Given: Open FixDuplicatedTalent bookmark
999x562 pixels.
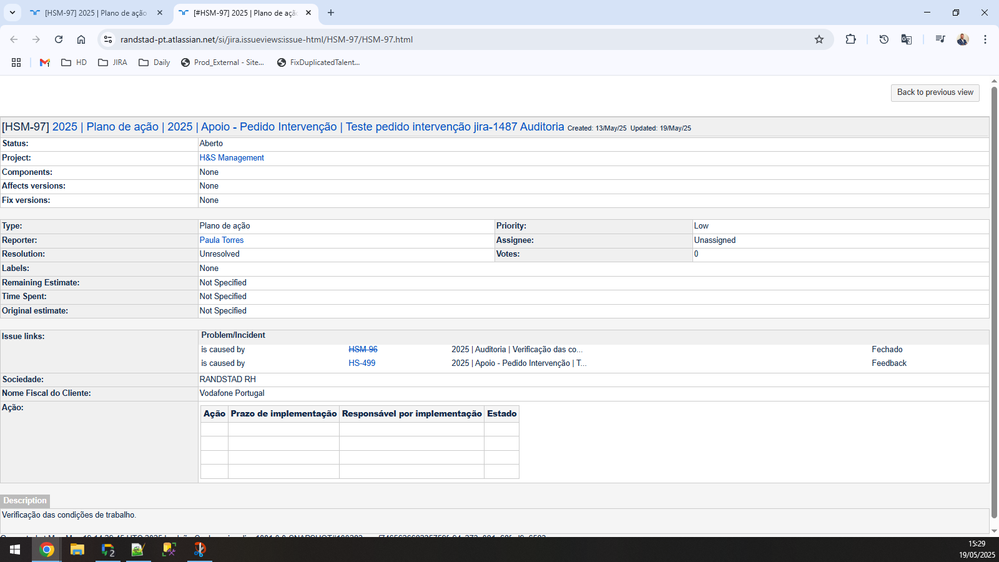Looking at the screenshot, I should [319, 62].
